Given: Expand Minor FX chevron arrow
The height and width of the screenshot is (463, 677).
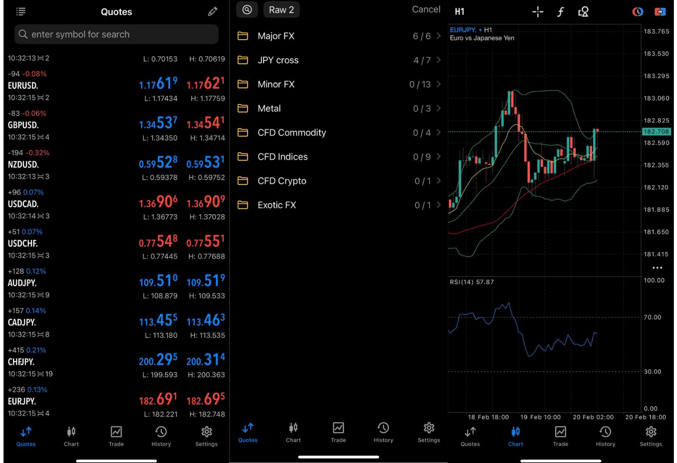Looking at the screenshot, I should [439, 84].
